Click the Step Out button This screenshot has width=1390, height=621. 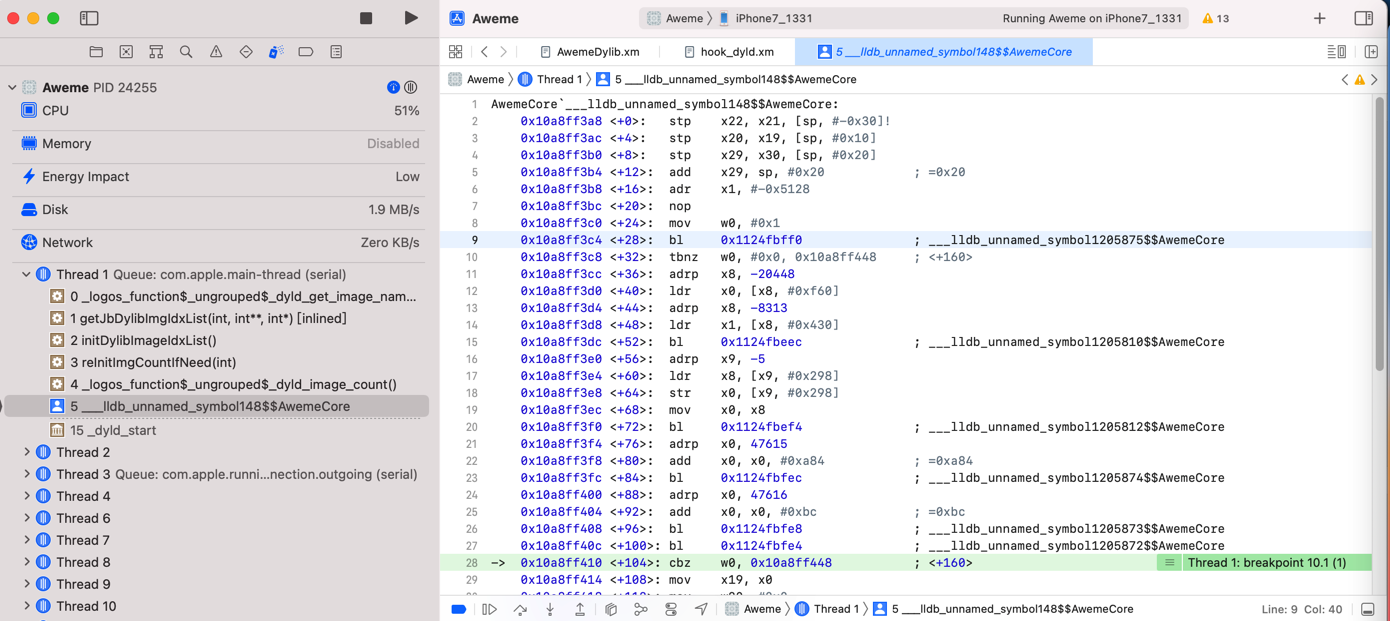pyautogui.click(x=580, y=609)
